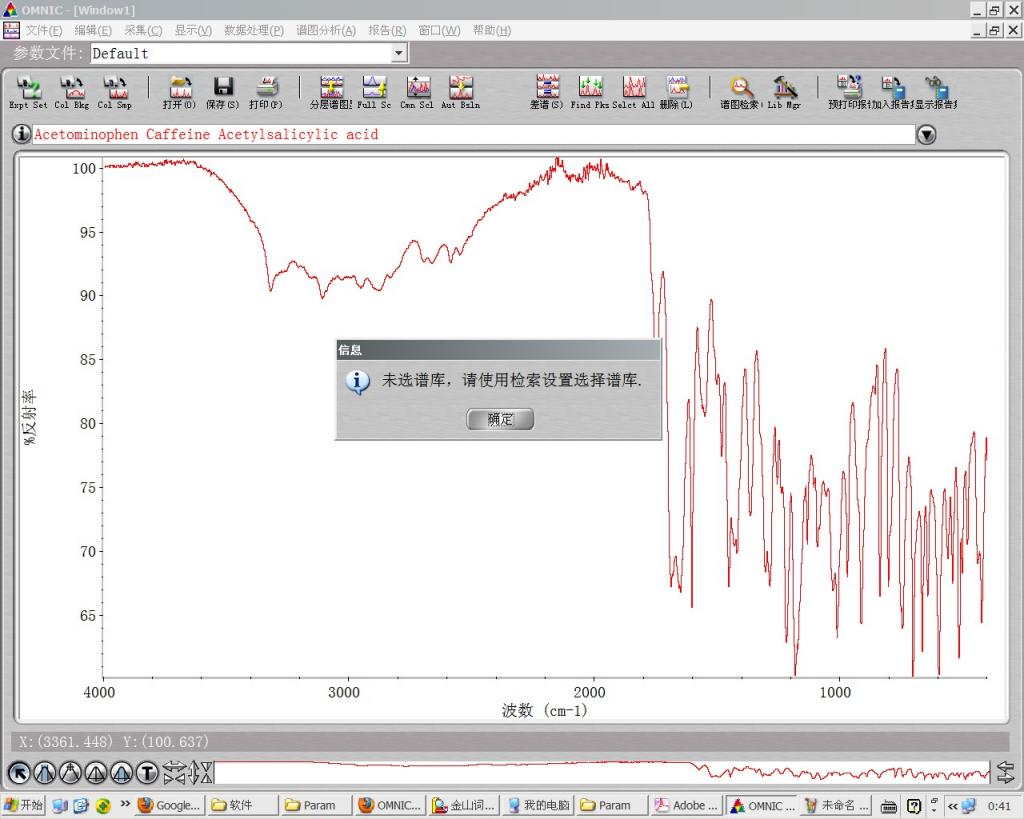
Task: Open the 报告(R) menu
Action: (387, 31)
